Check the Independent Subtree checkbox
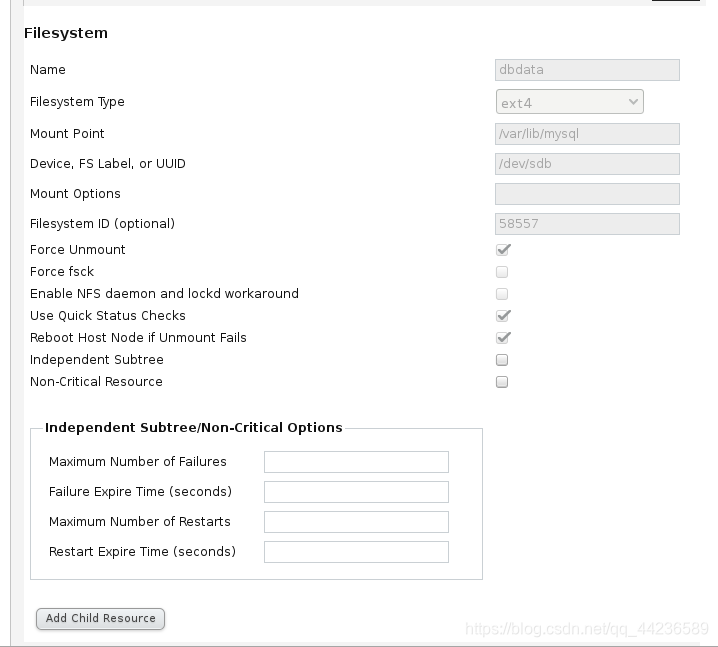The width and height of the screenshot is (718, 647). [502, 360]
